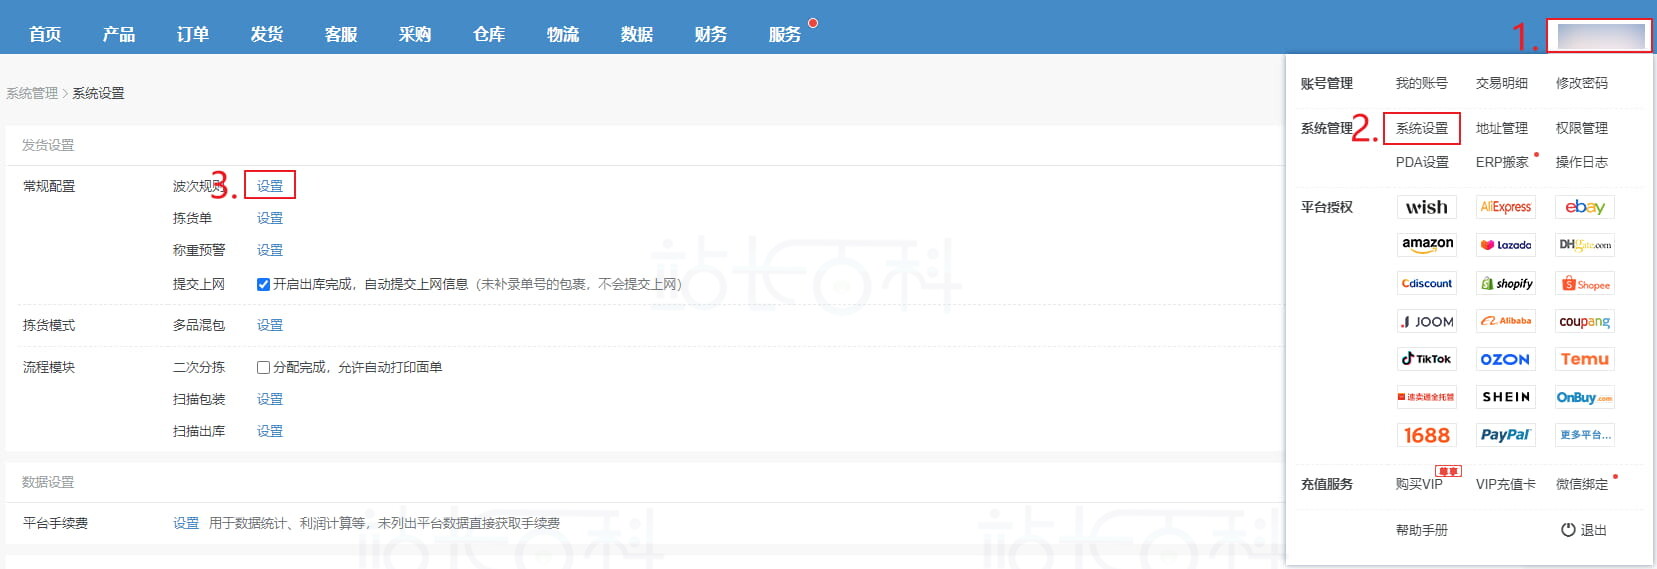Click the Wish platform authorization logo
Image resolution: width=1657 pixels, height=569 pixels.
[x=1426, y=207]
